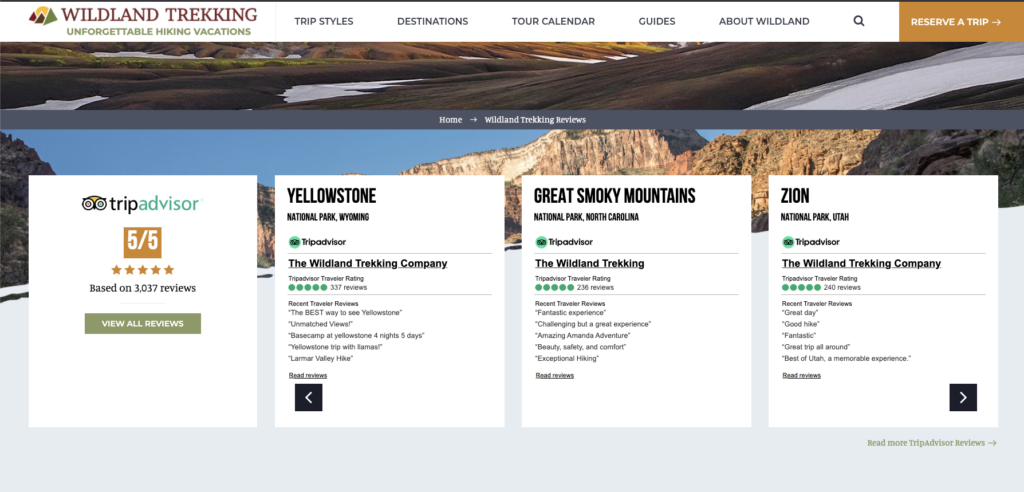This screenshot has width=1024, height=492.
Task: Click review "Exceptional Hiking"
Action: click(567, 358)
